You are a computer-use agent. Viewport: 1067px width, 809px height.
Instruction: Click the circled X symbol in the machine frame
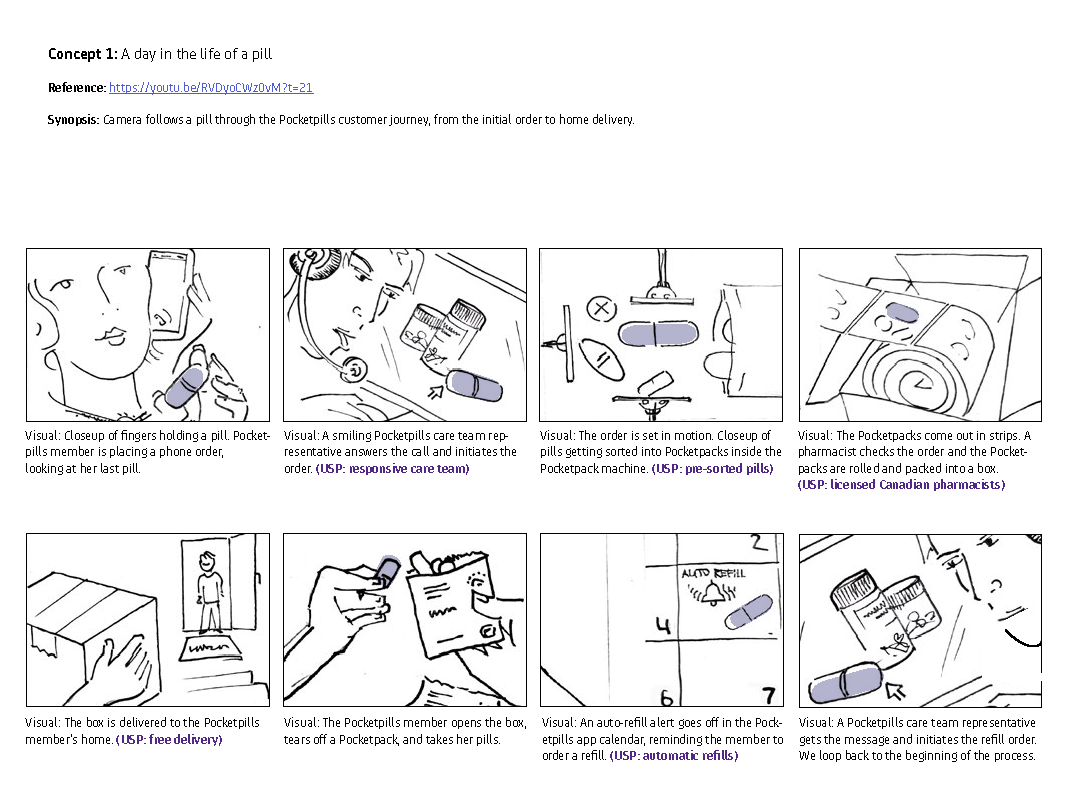coord(601,309)
